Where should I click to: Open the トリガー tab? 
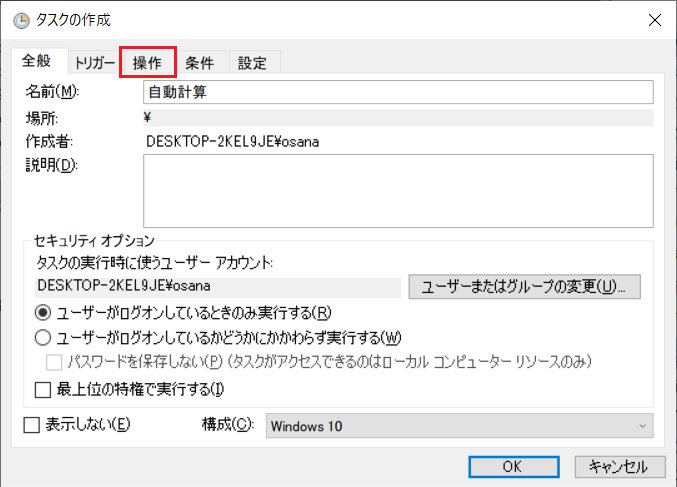point(95,63)
